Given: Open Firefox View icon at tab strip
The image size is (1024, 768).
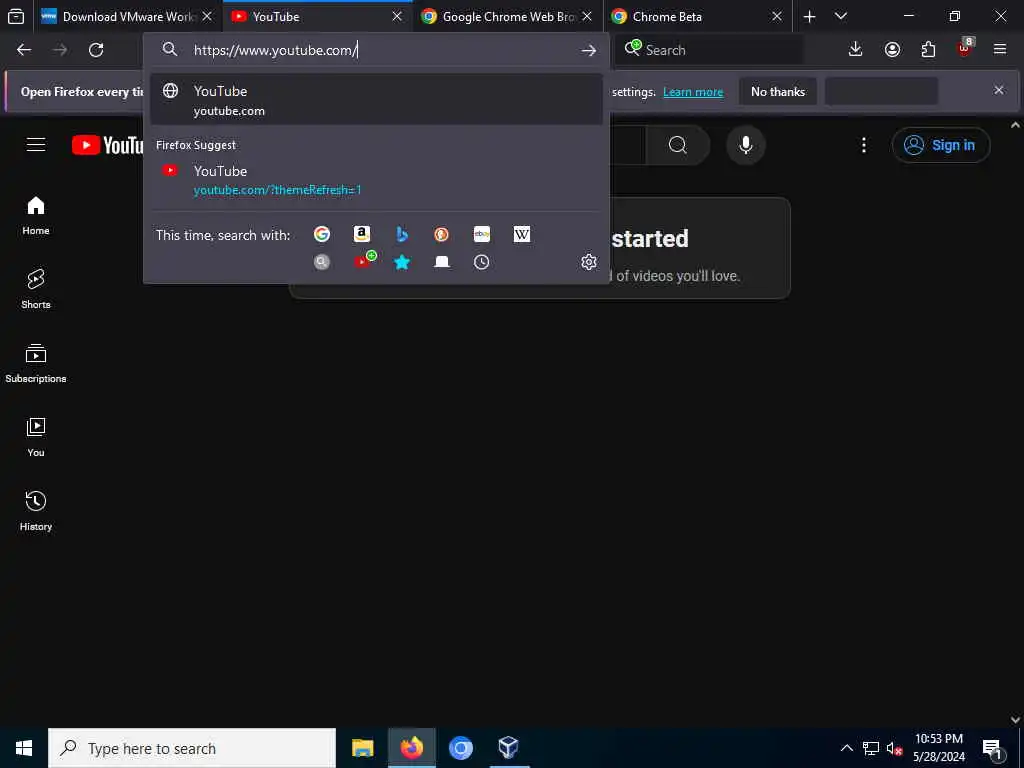Looking at the screenshot, I should [16, 17].
